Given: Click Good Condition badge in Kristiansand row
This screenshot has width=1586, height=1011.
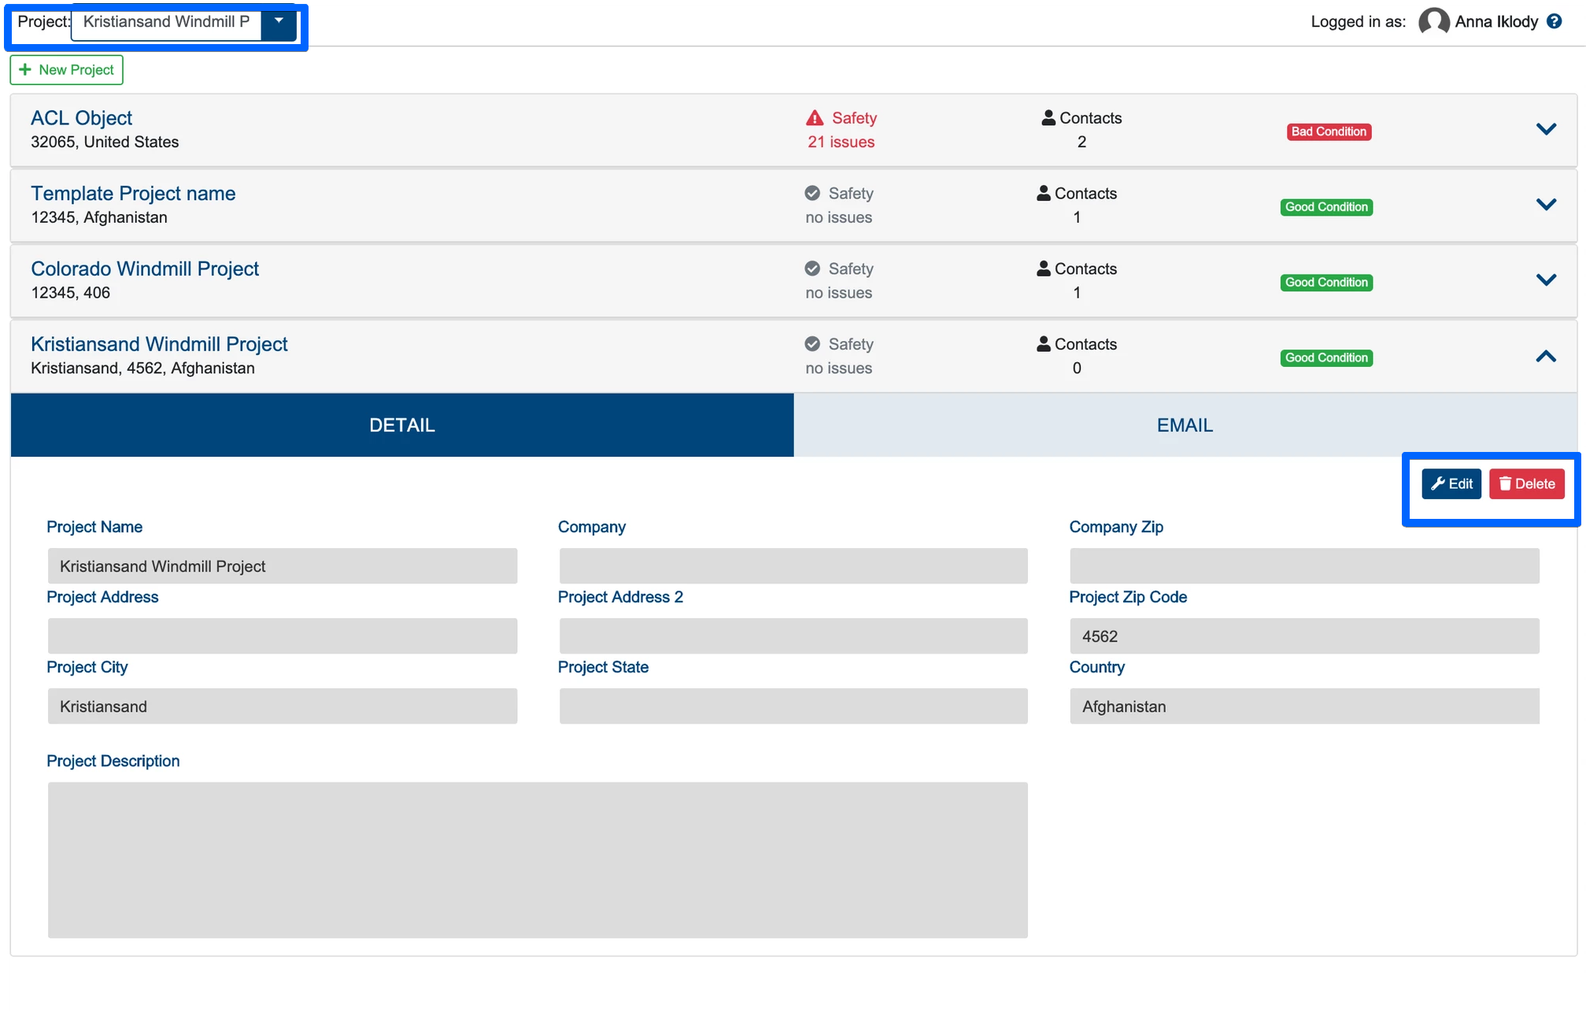Looking at the screenshot, I should click(x=1326, y=358).
